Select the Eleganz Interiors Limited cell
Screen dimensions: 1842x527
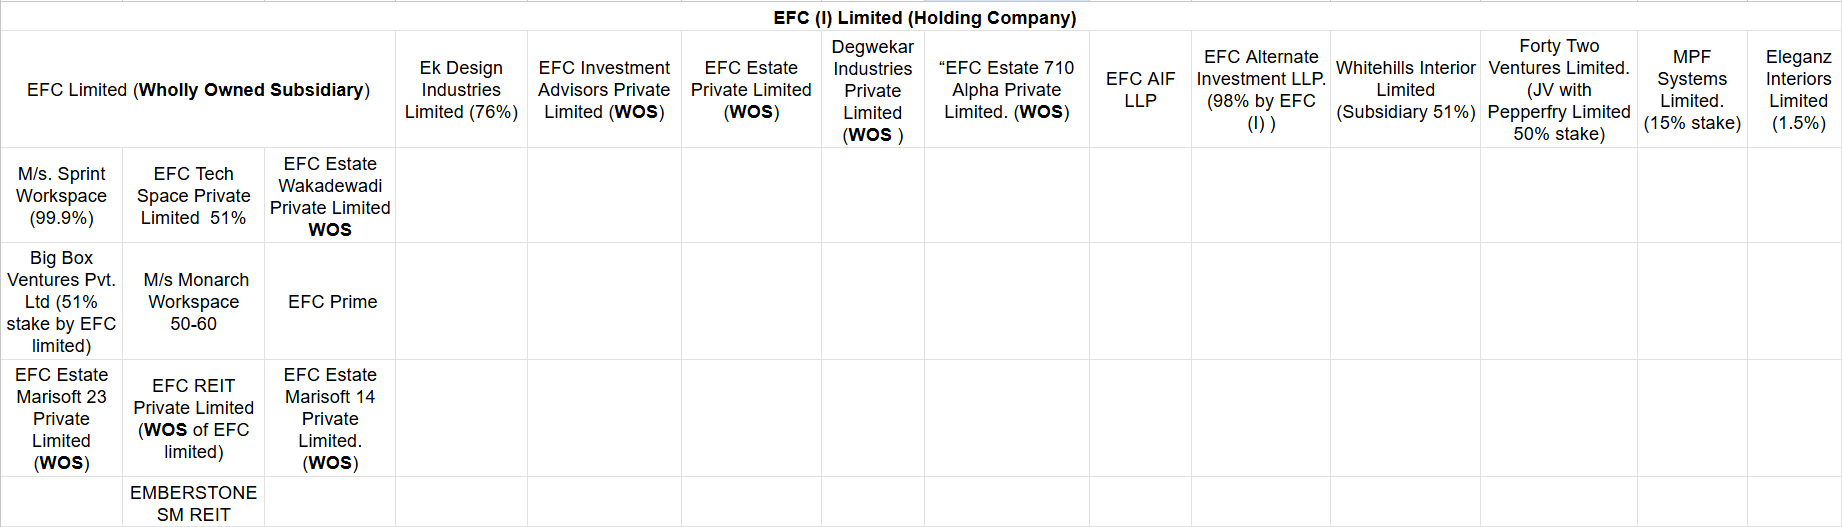pos(1797,90)
